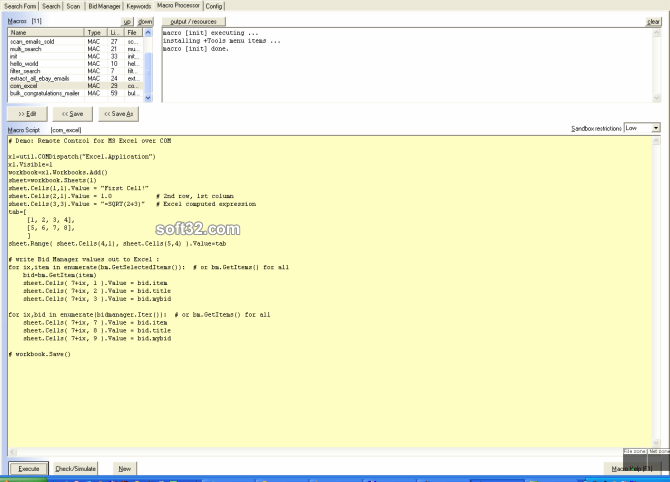Click the '>> Edit' button
670x482 pixels.
tap(27, 114)
